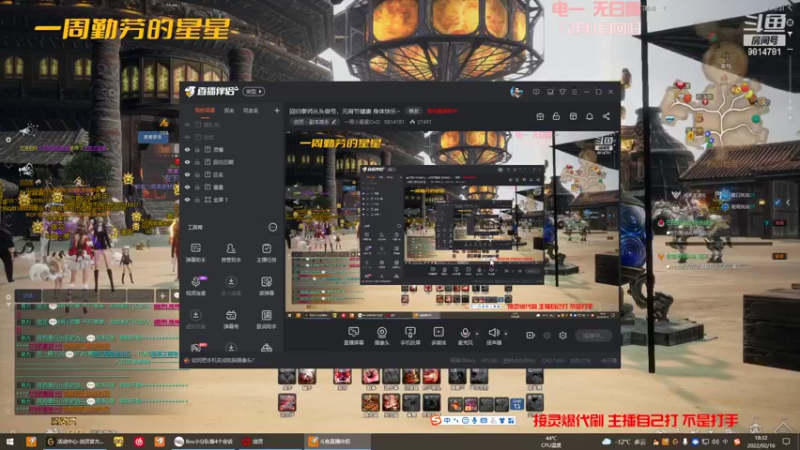Viewport: 800px width, 450px height.
Task: Expand microphone options arrow
Action: pyautogui.click(x=477, y=334)
